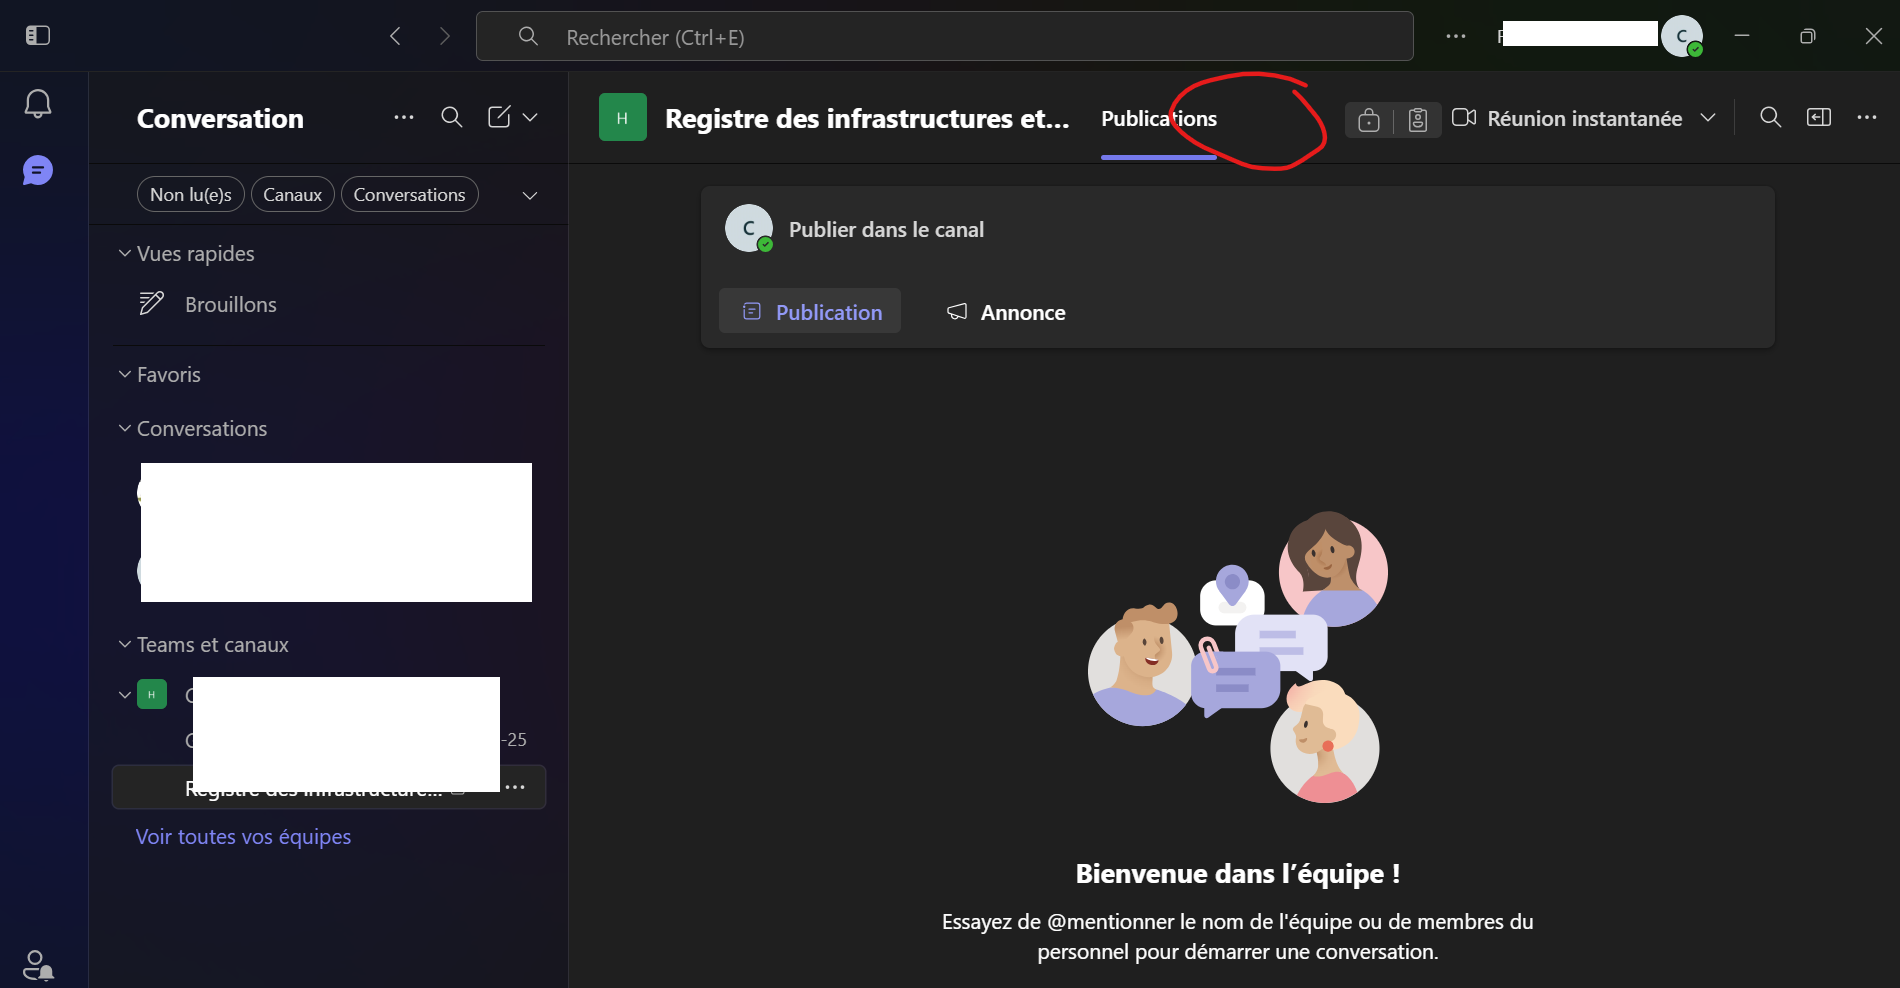This screenshot has height=988, width=1900.
Task: Toggle the navigation pane icon in the title bar
Action: pos(38,36)
